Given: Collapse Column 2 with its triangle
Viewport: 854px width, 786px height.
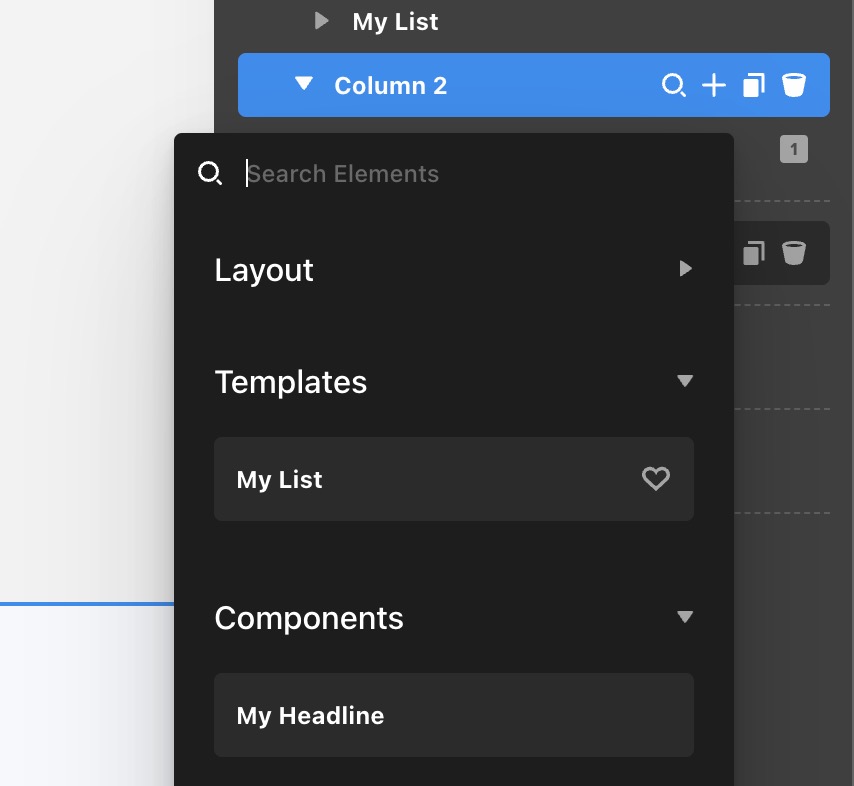Looking at the screenshot, I should click(304, 85).
